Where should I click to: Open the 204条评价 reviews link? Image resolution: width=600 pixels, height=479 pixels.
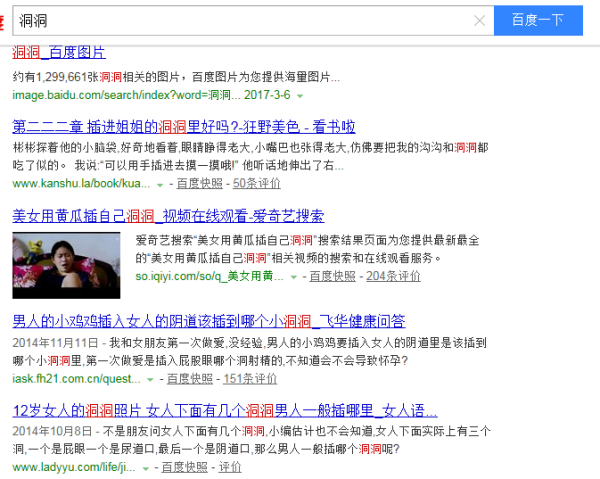(393, 276)
